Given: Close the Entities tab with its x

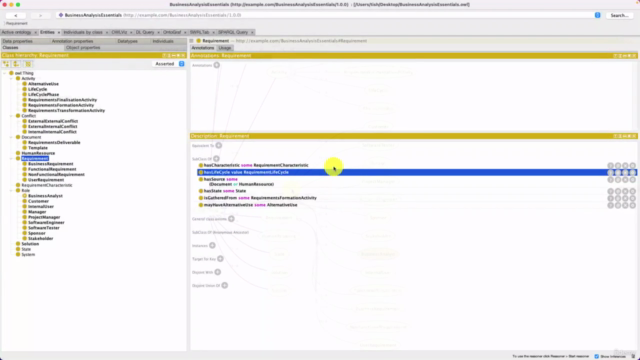Looking at the screenshot, I should point(58,32).
